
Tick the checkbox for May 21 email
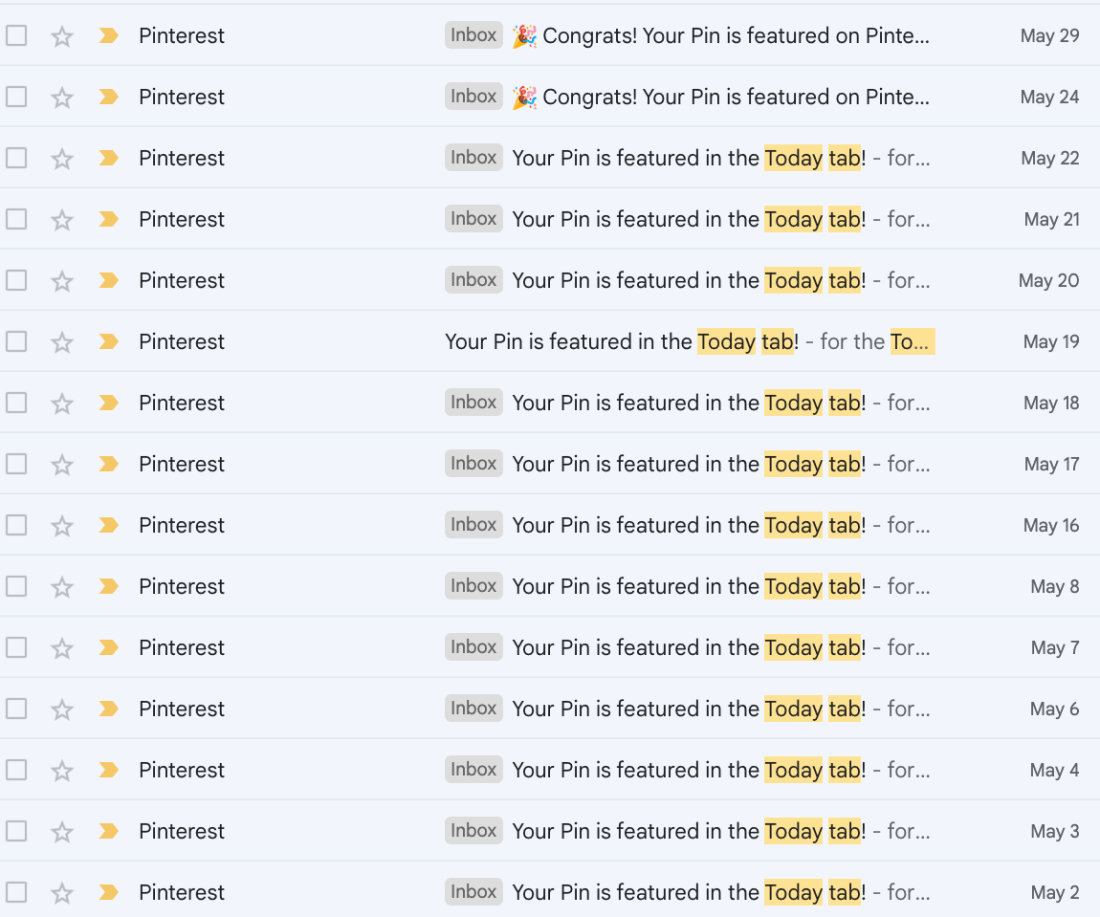(16, 219)
